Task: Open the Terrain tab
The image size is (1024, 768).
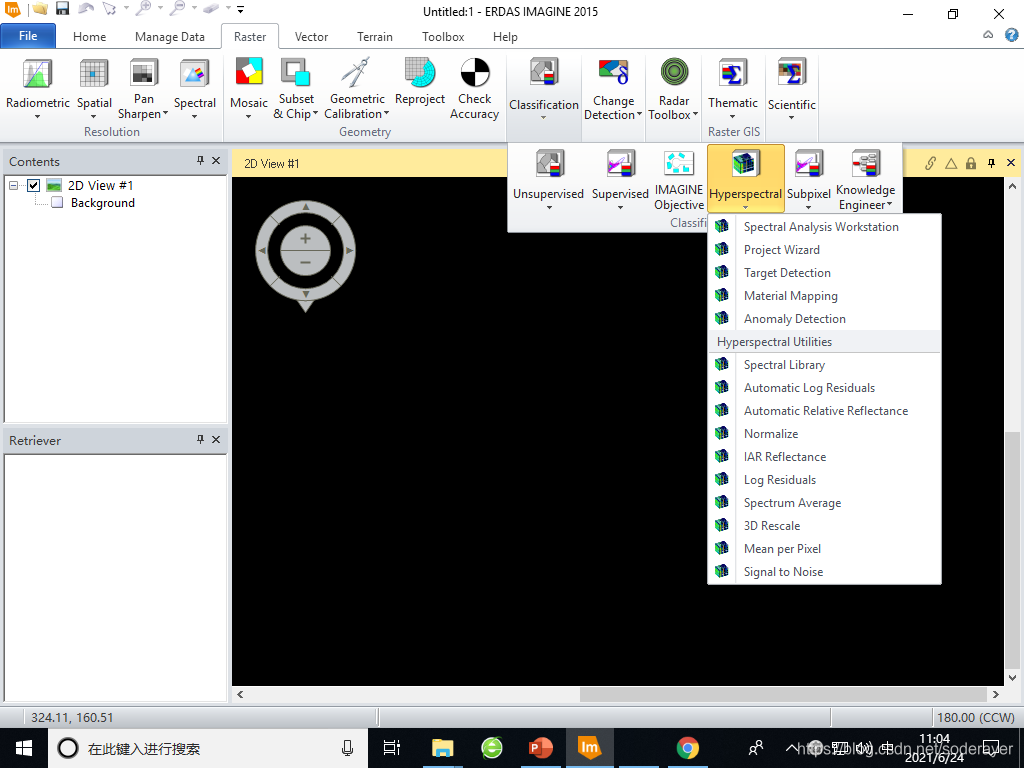Action: (x=375, y=37)
